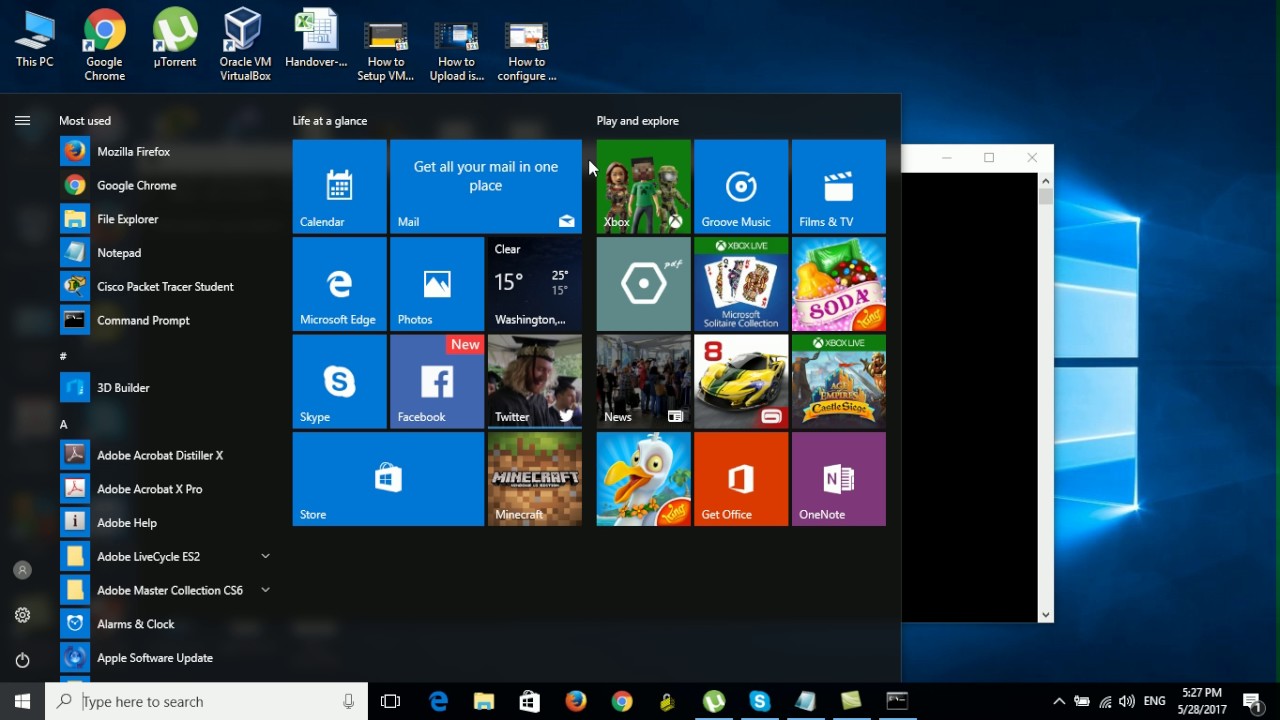Open the Weather tile for Washington

(535, 284)
